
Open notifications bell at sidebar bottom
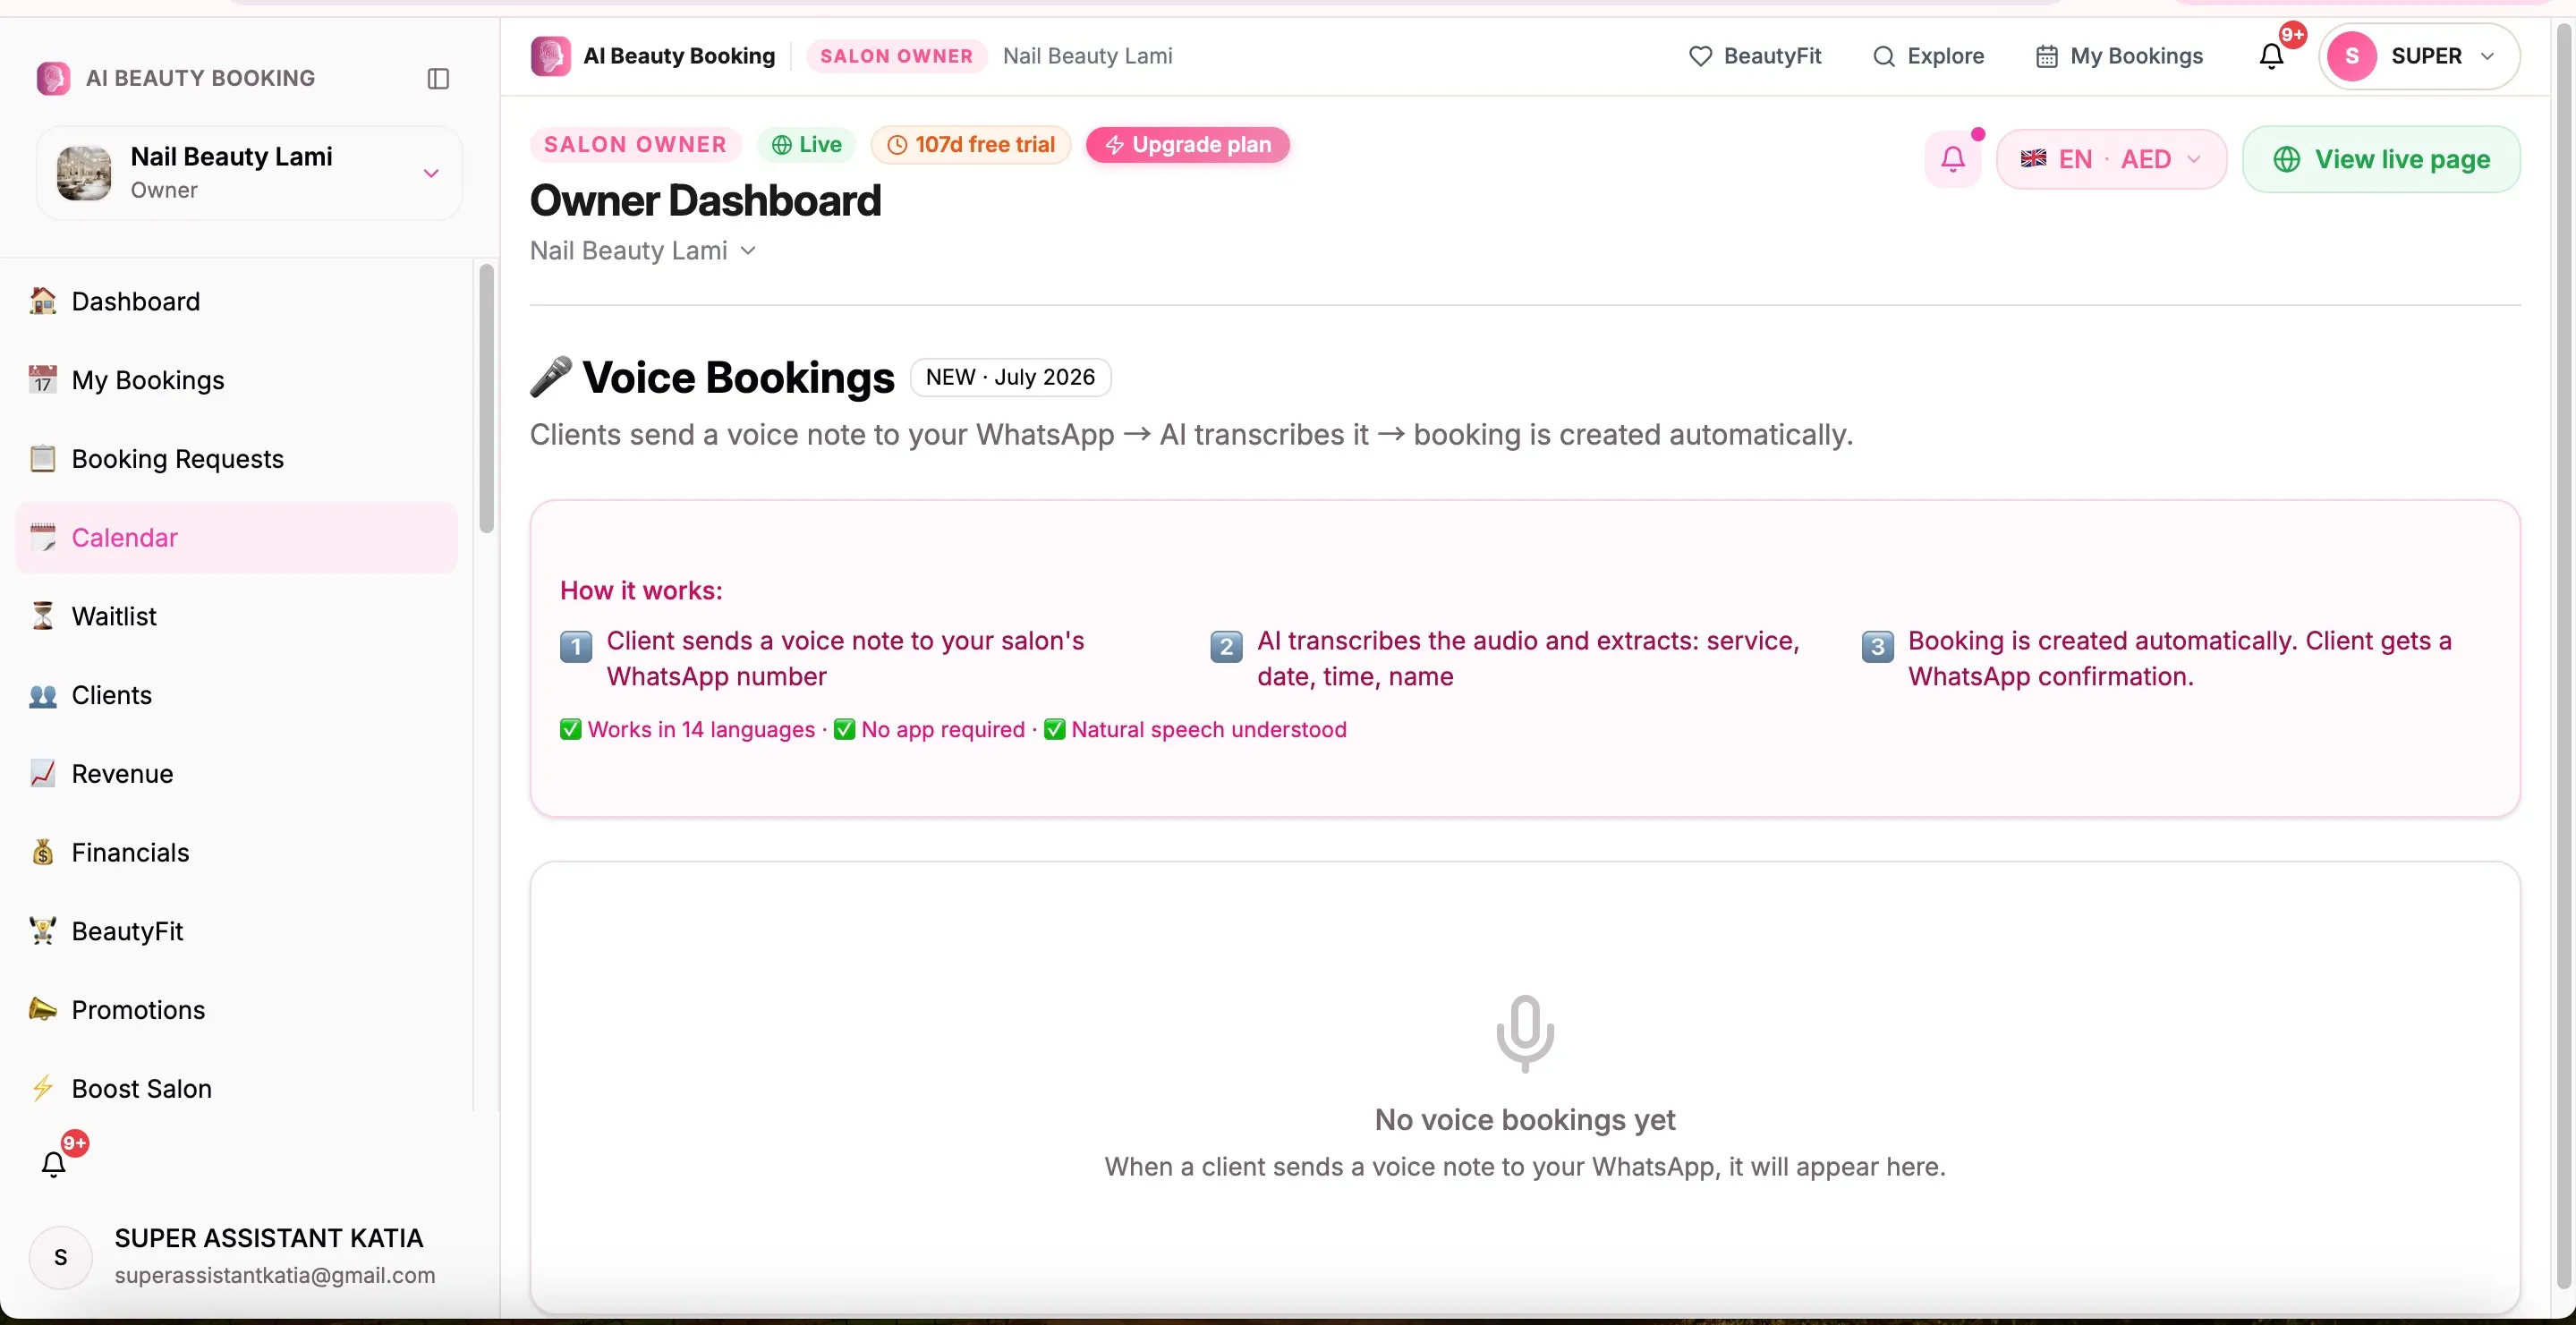tap(54, 1163)
